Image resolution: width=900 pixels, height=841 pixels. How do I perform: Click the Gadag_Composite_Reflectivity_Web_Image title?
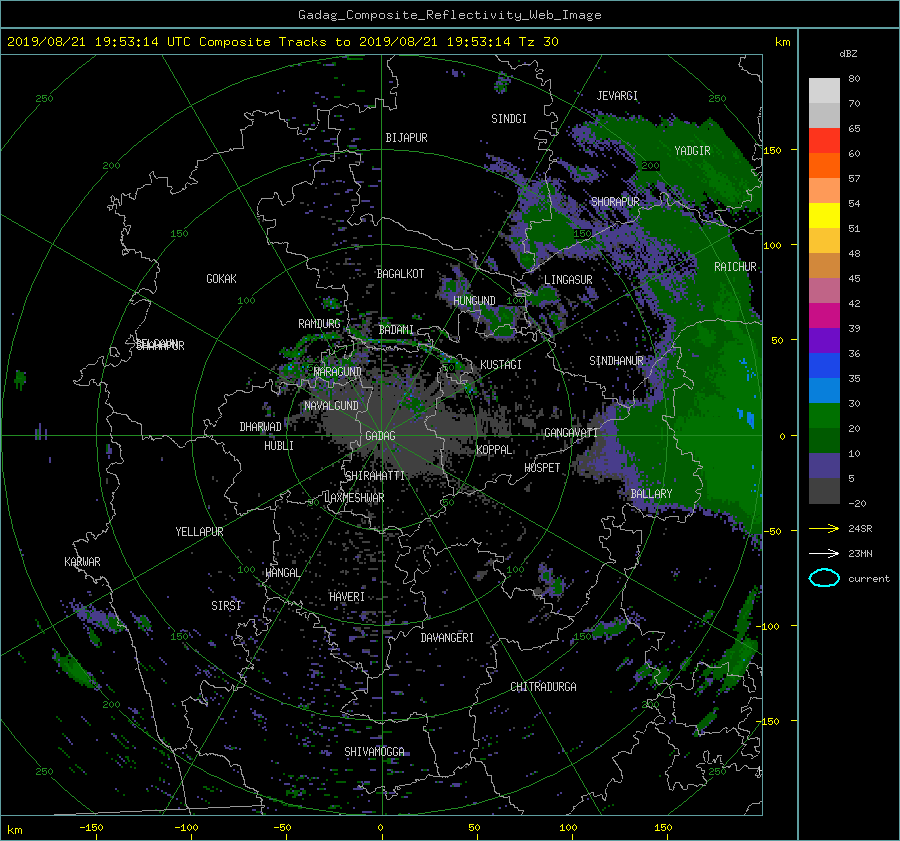click(449, 15)
